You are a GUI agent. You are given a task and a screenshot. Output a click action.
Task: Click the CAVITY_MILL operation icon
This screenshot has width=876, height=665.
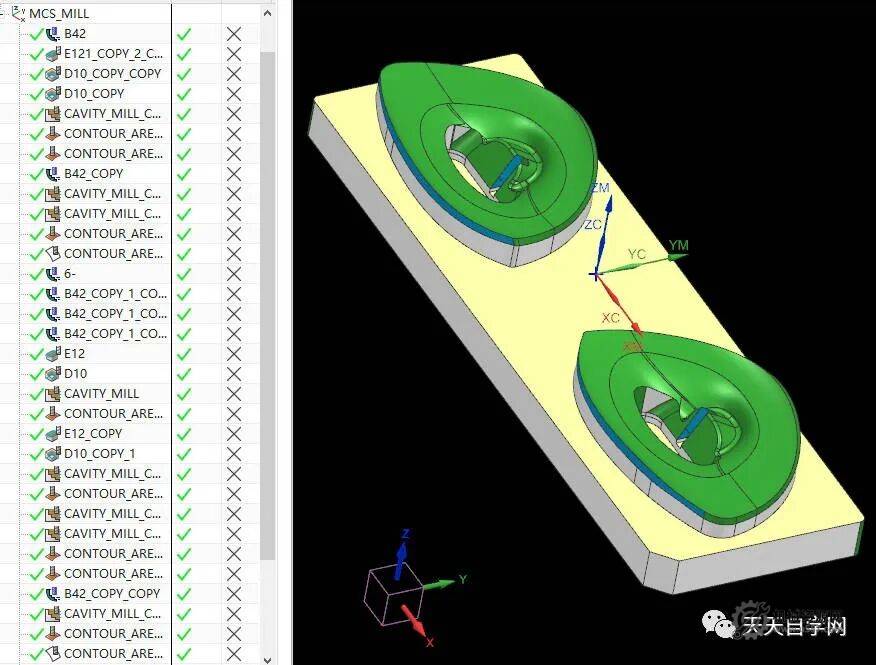53,394
